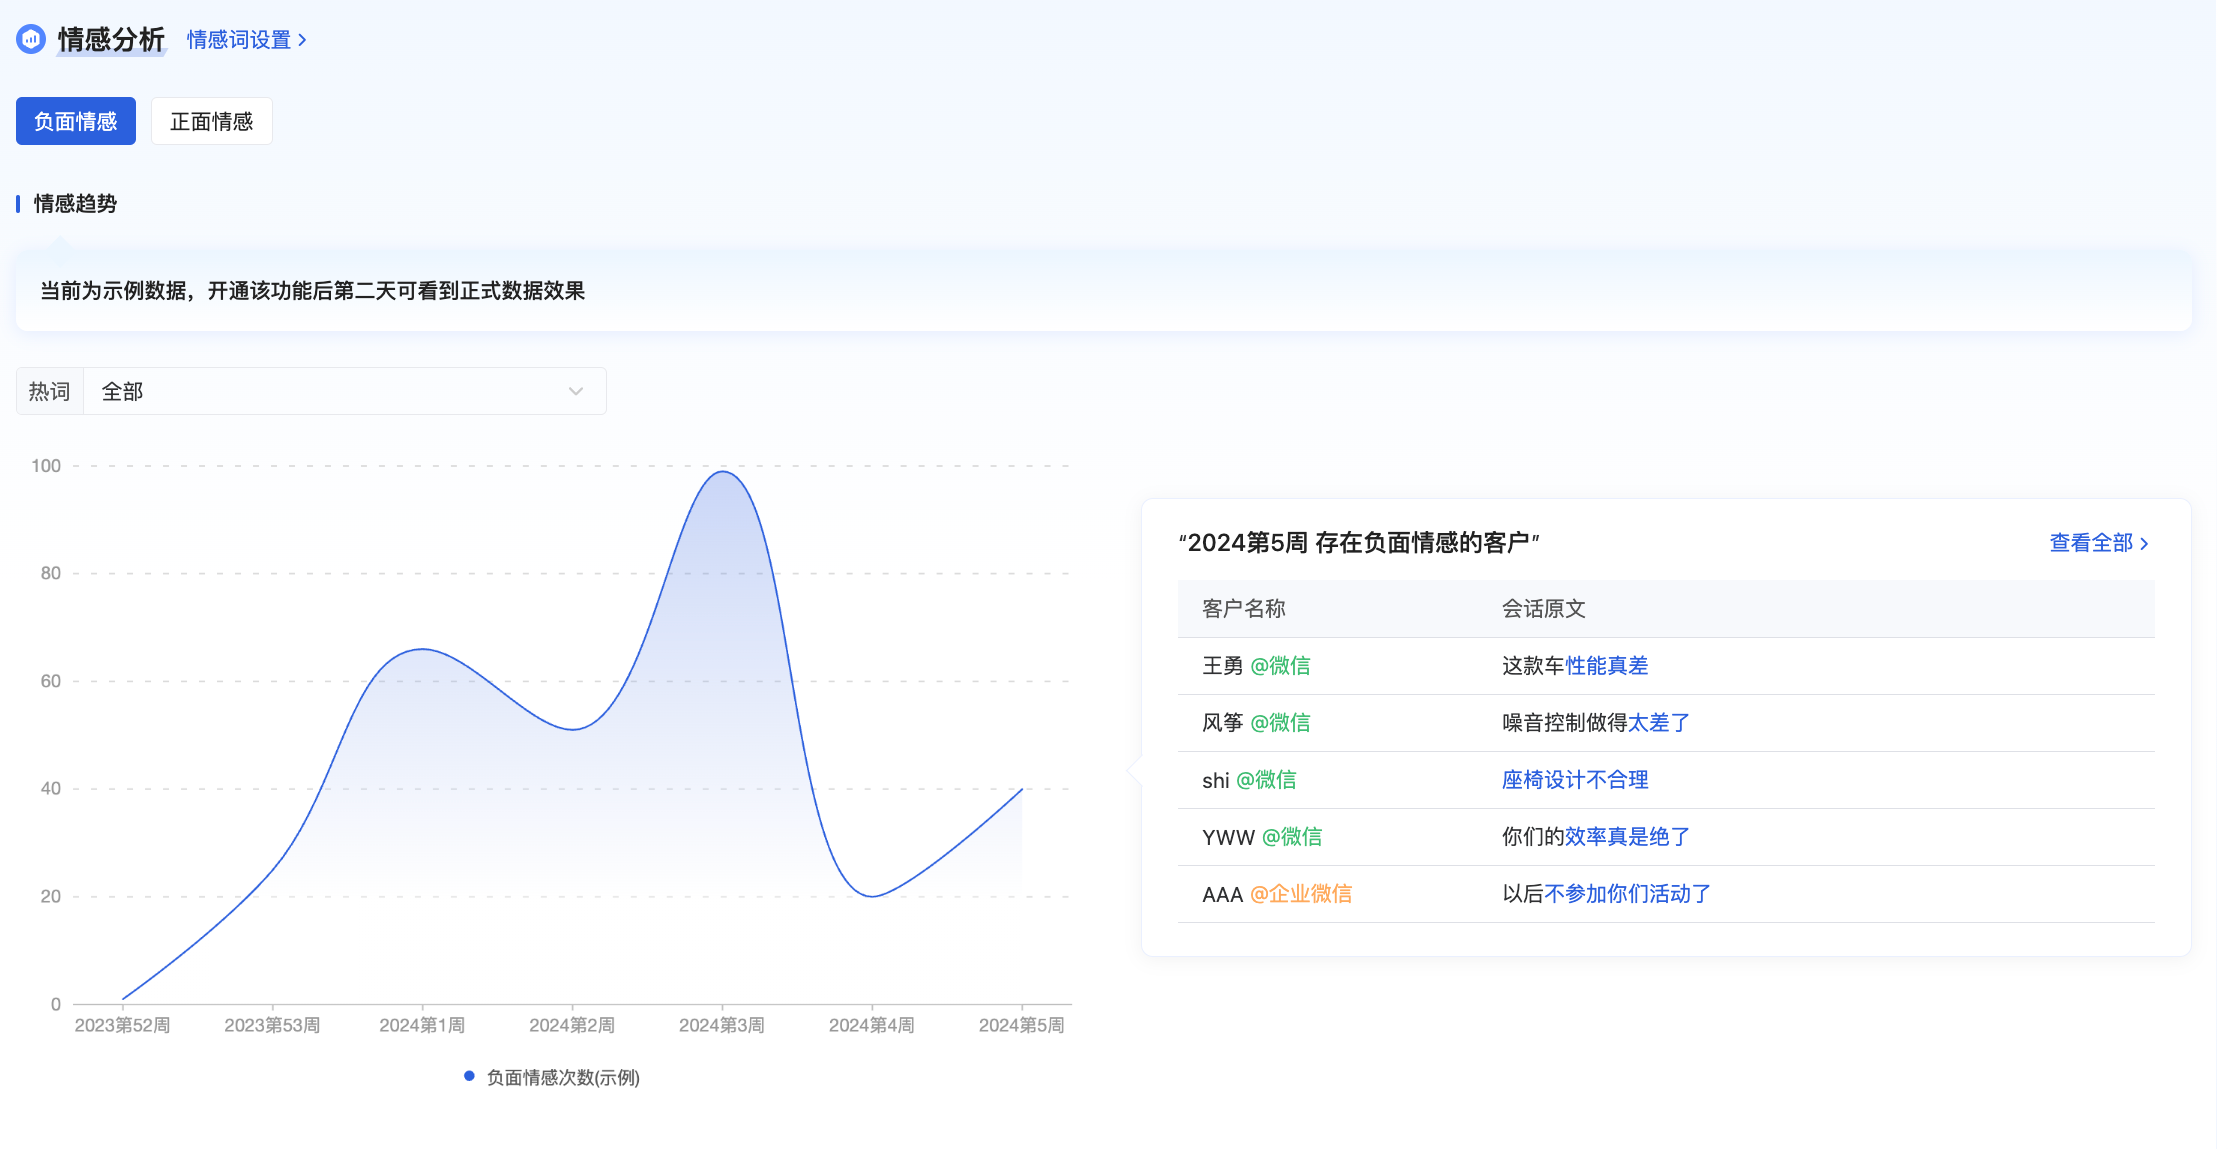Click the 100 y-axis value
Viewport: 2228px width, 1149px height.
pos(46,466)
